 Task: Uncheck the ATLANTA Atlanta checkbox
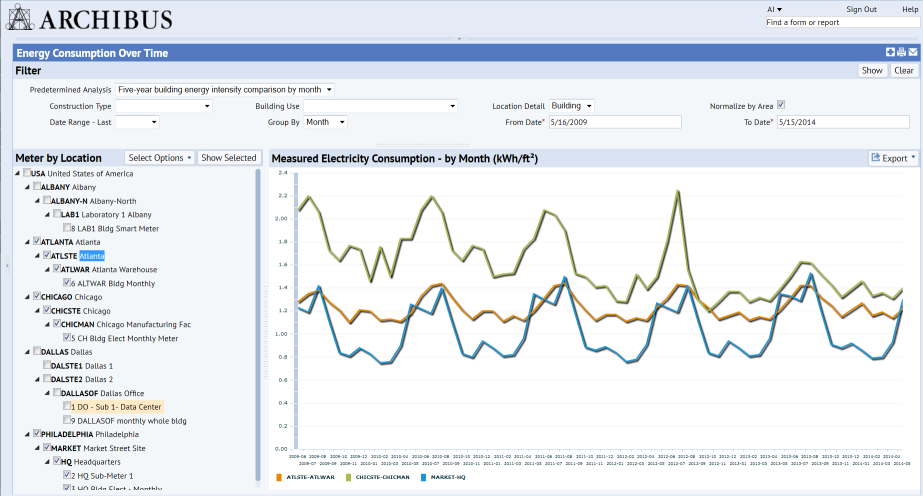[x=38, y=242]
